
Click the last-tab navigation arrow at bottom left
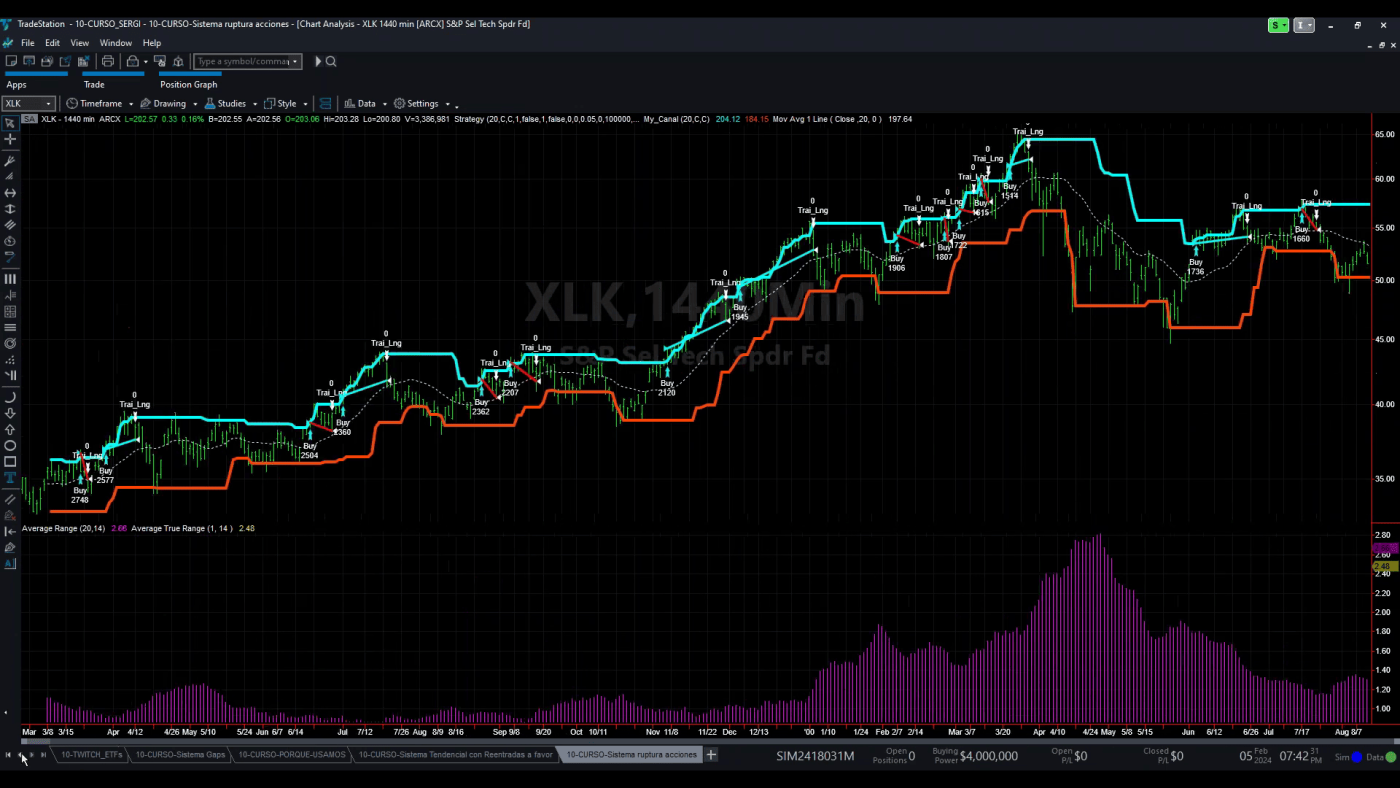43,755
